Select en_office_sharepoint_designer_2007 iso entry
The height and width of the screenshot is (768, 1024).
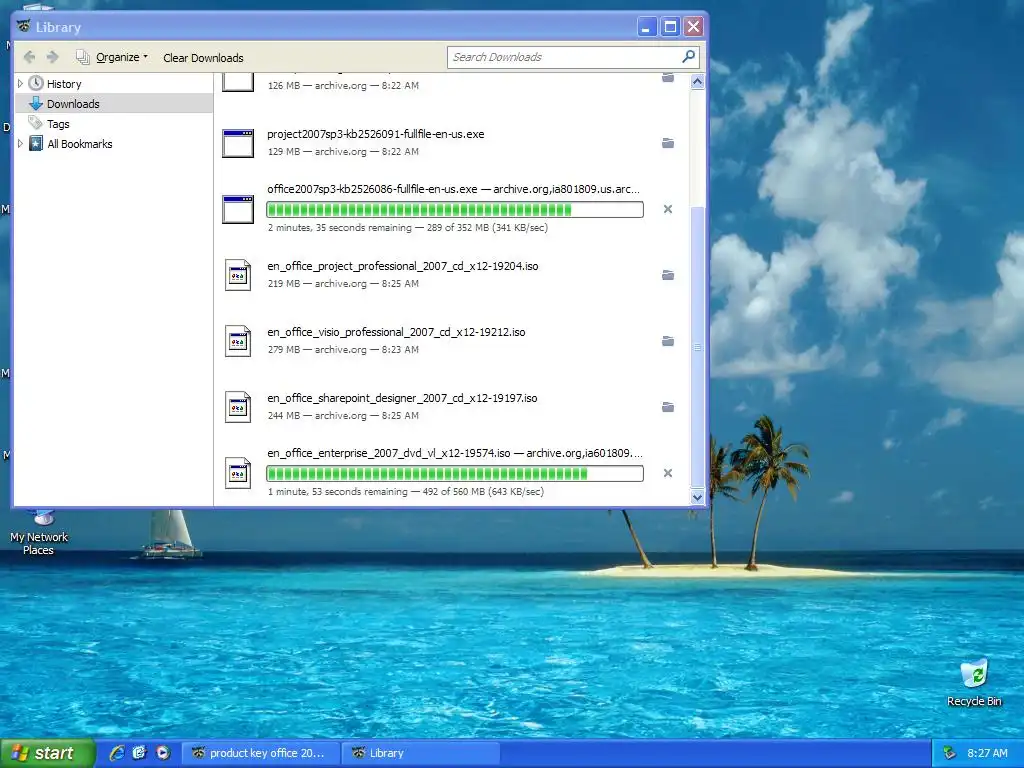point(402,398)
